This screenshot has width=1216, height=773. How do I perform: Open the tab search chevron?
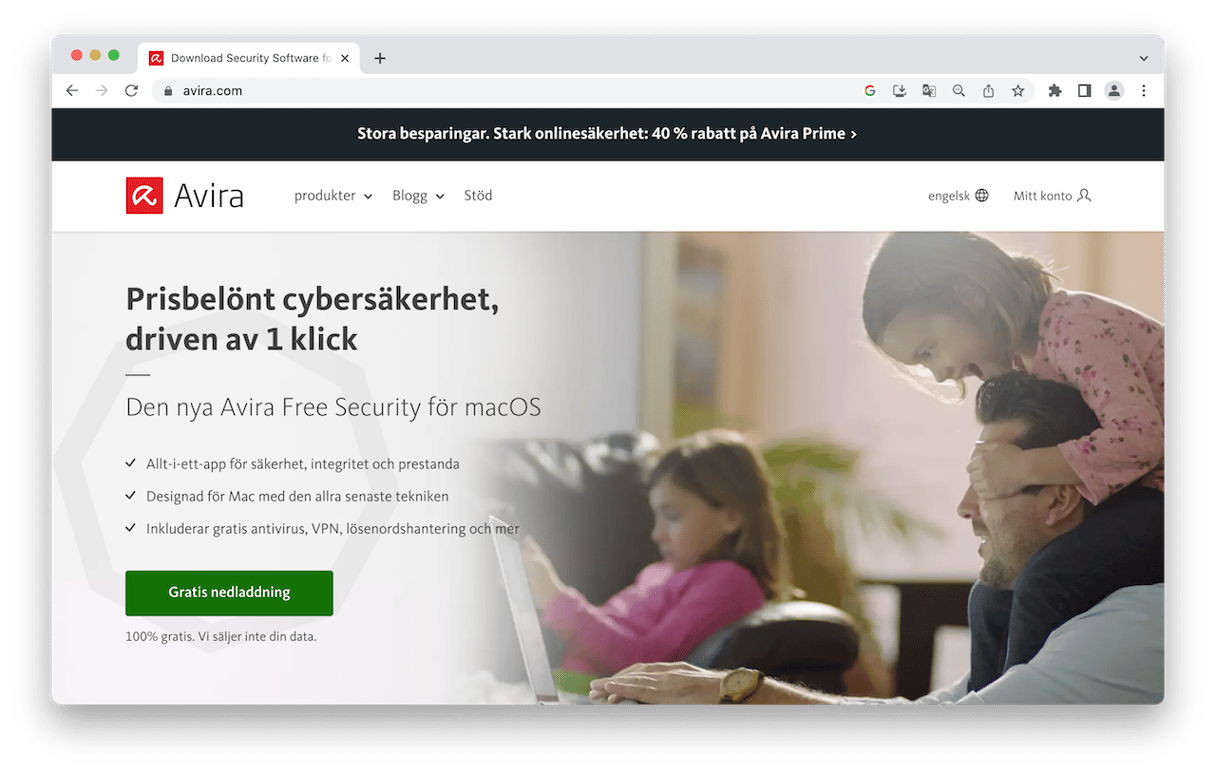(1144, 59)
